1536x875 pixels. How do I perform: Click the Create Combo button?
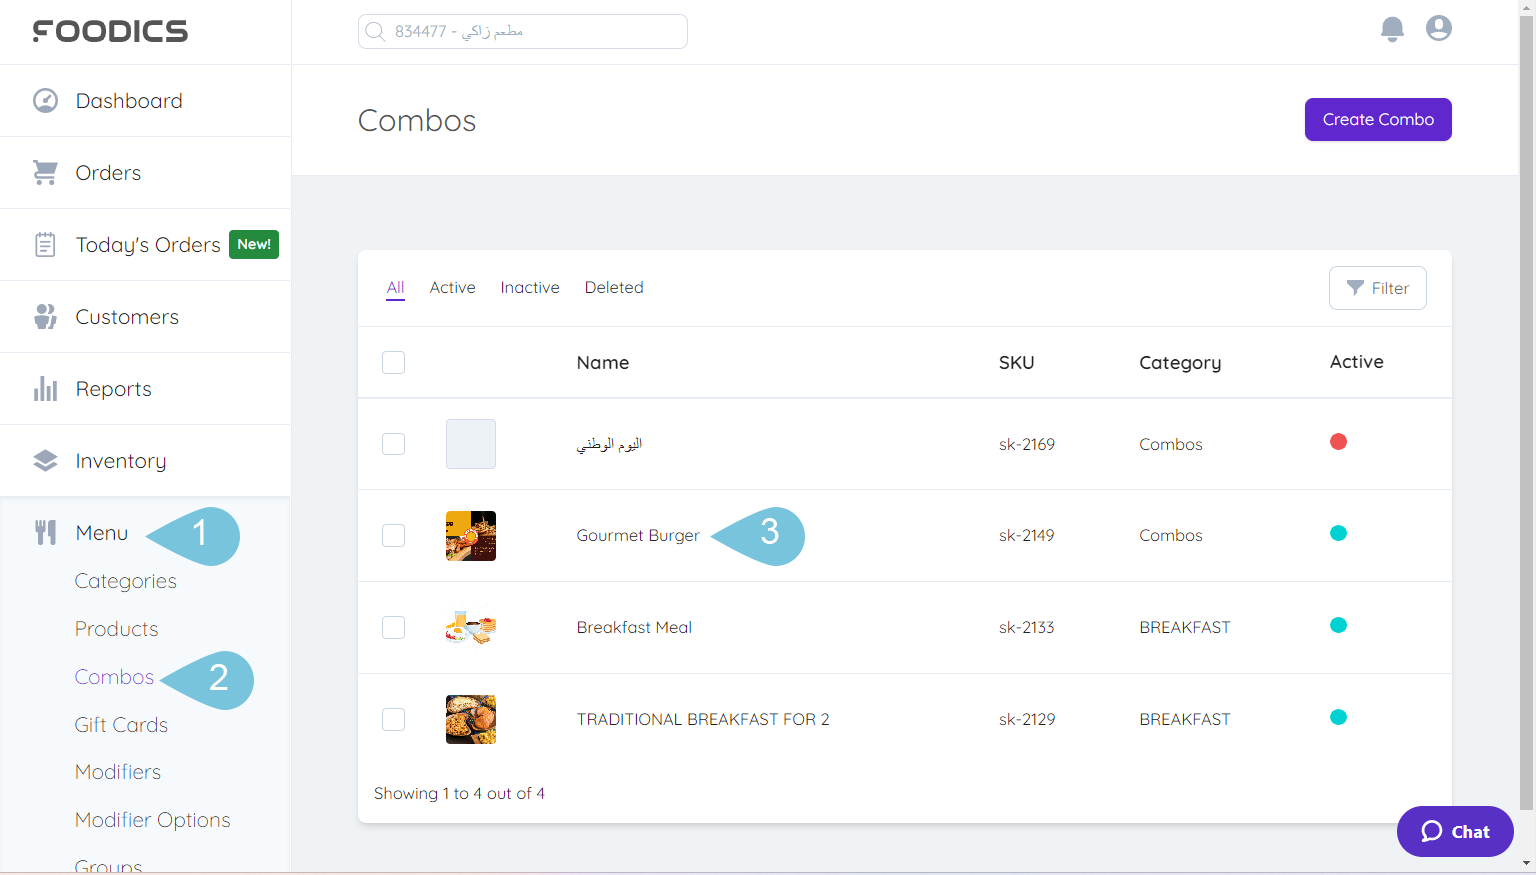point(1378,119)
